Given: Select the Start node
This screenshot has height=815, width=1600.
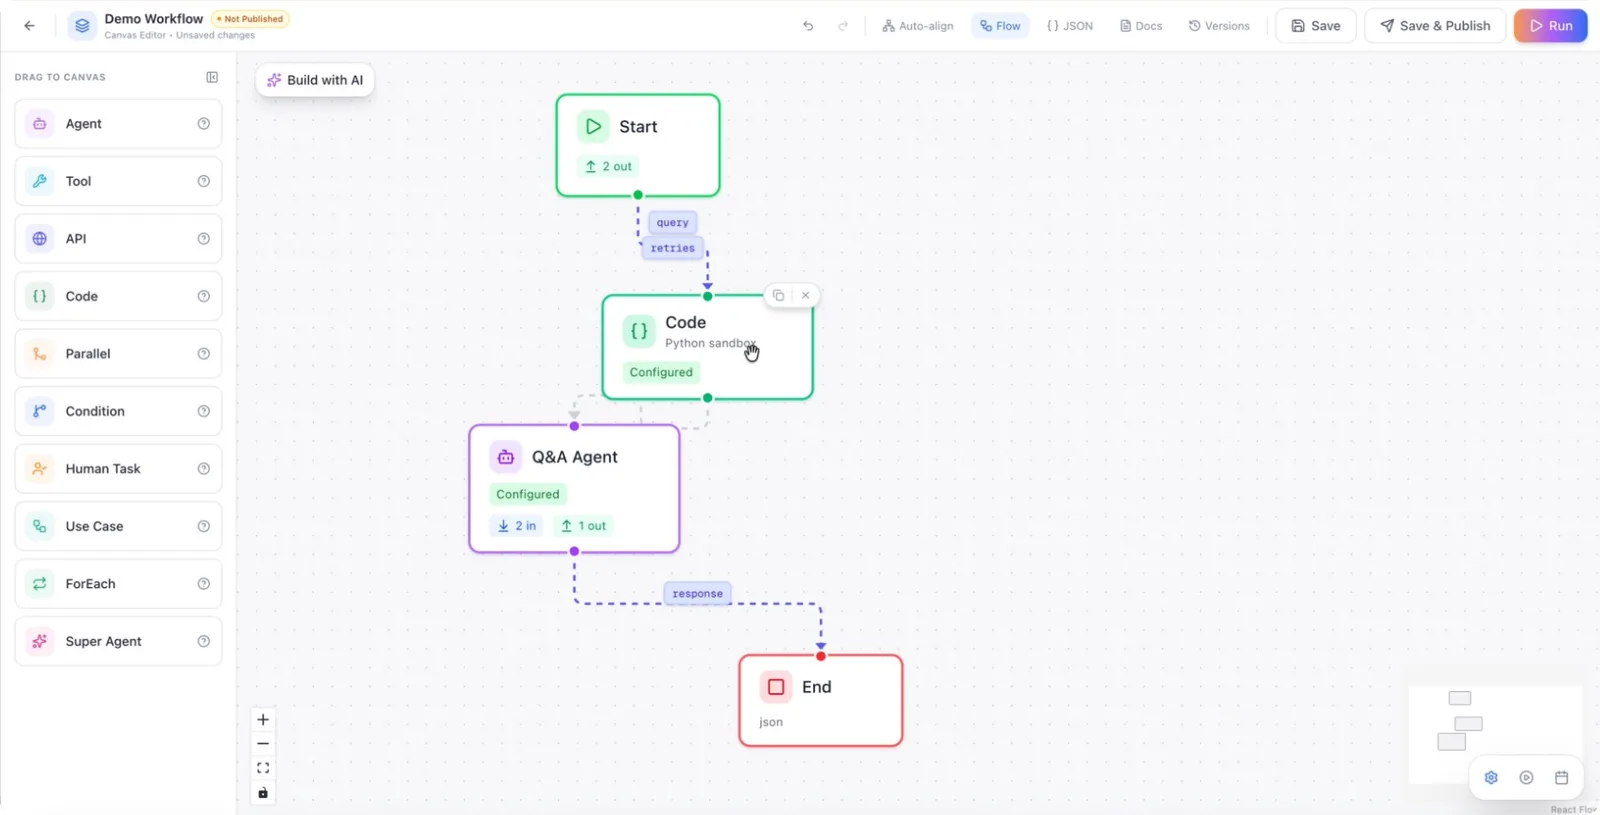Looking at the screenshot, I should 638,145.
